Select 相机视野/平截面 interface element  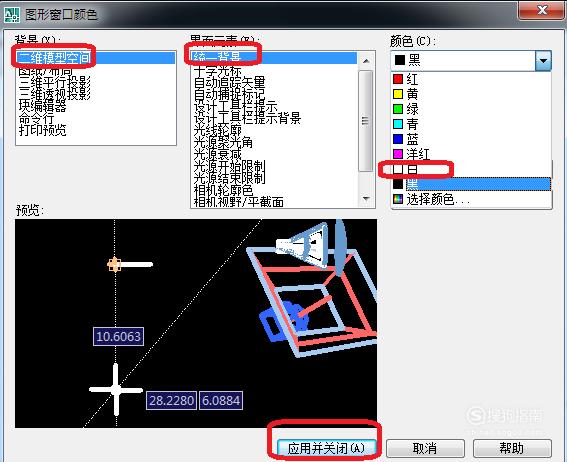pyautogui.click(x=239, y=201)
